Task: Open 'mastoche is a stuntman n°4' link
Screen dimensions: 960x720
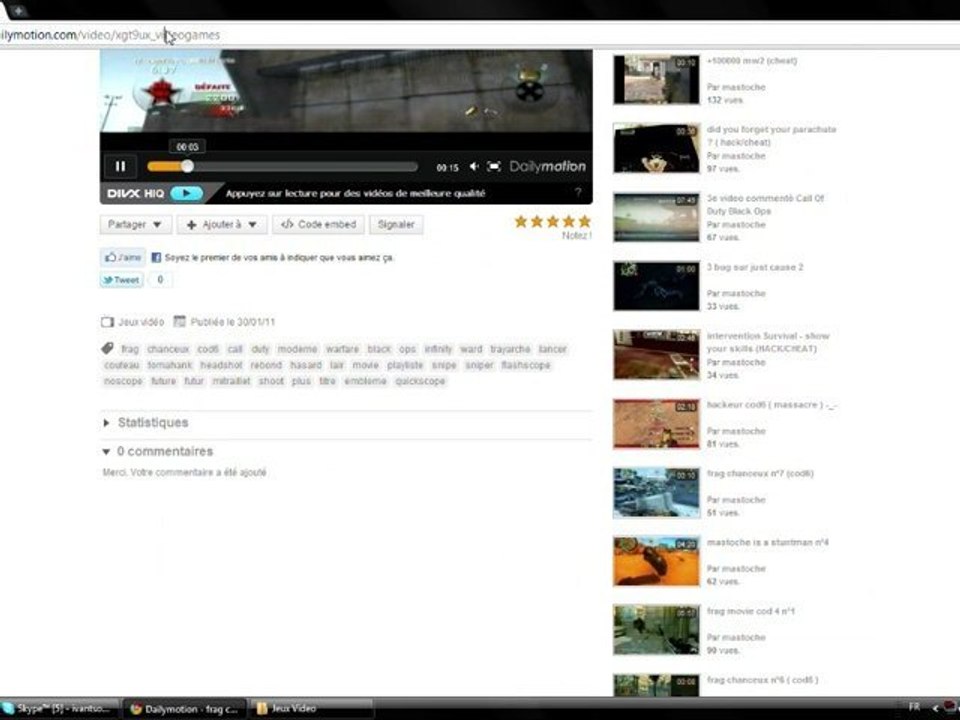Action: point(768,542)
